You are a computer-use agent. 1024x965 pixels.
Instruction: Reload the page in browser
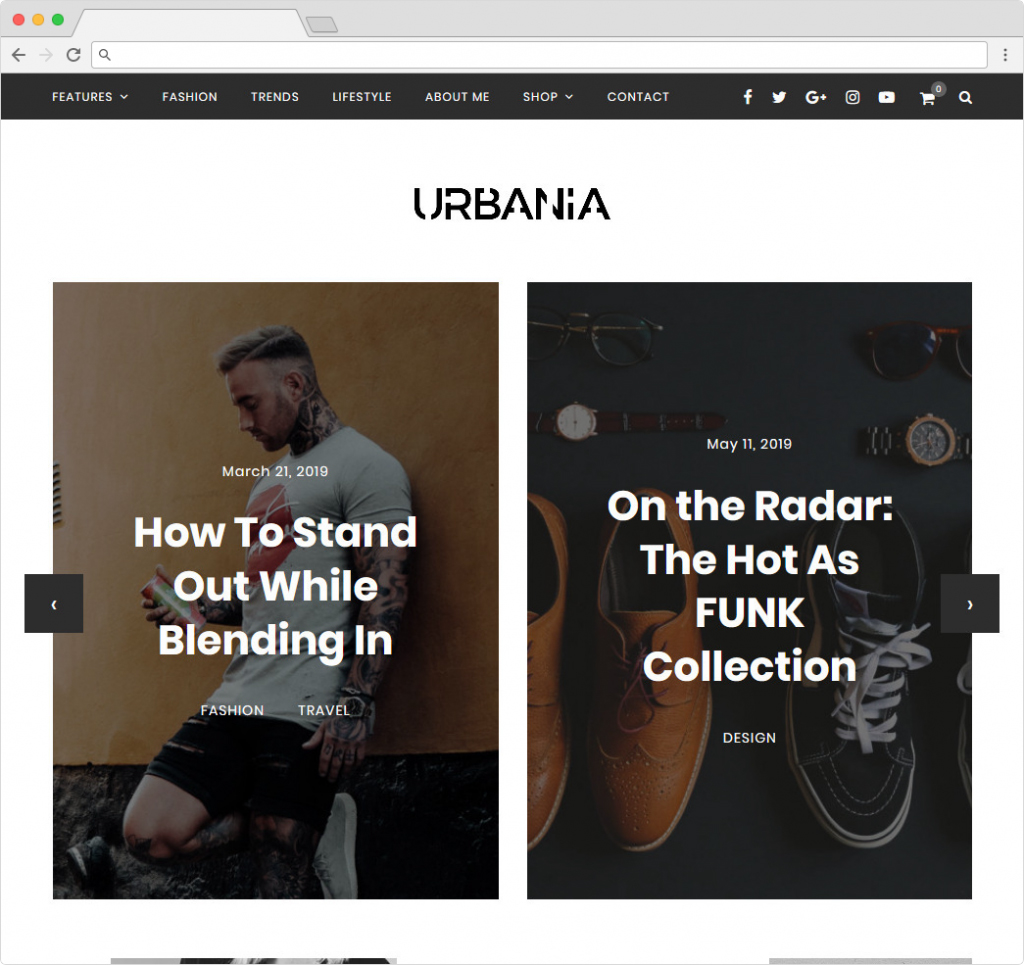(73, 55)
